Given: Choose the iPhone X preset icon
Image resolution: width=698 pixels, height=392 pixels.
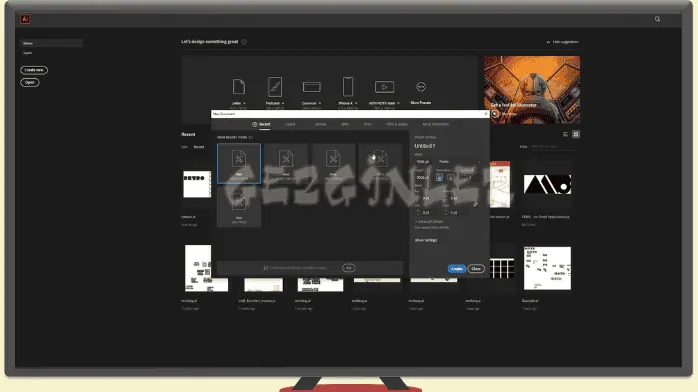Looking at the screenshot, I should [x=348, y=86].
